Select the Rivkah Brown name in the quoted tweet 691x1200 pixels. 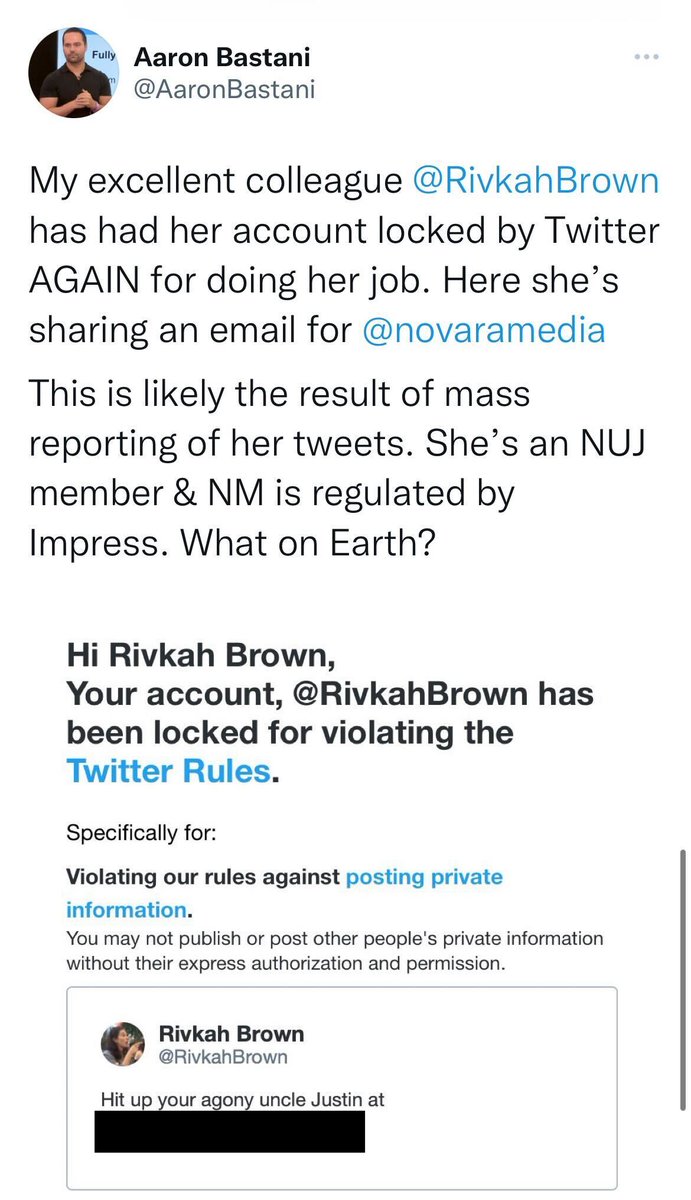coord(231,1033)
